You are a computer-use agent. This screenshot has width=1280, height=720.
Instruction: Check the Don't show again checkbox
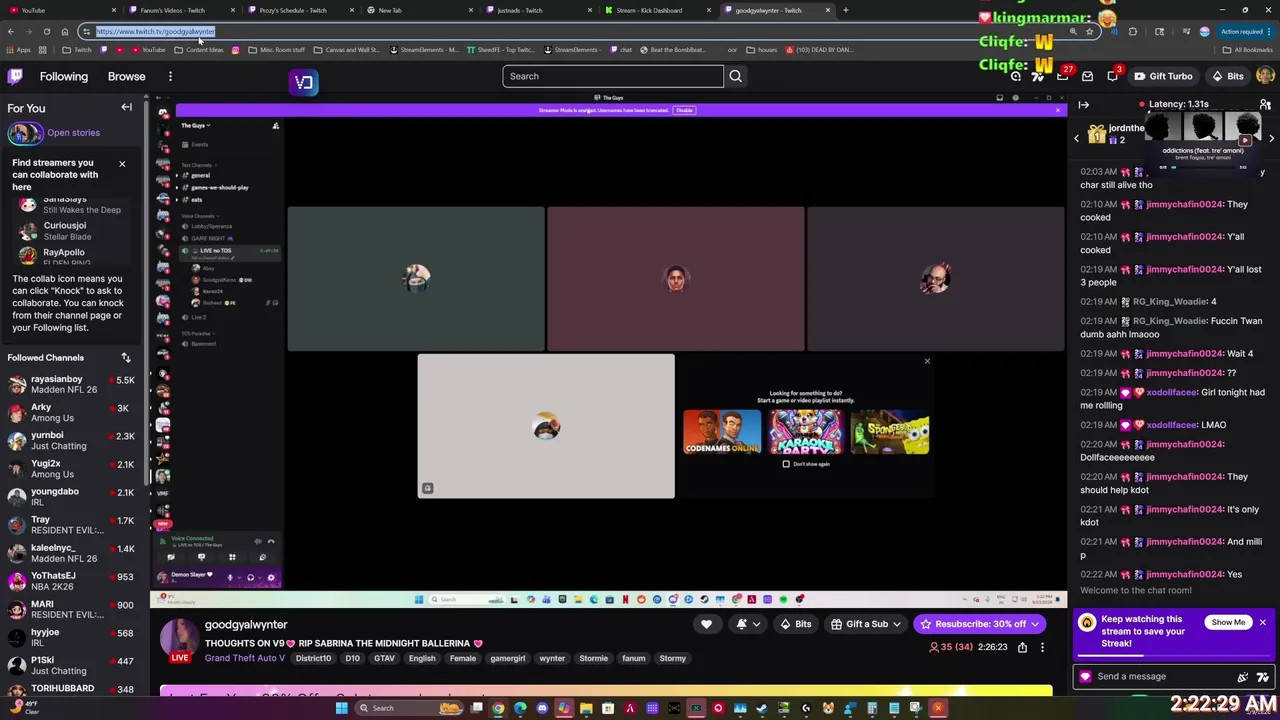pos(786,464)
